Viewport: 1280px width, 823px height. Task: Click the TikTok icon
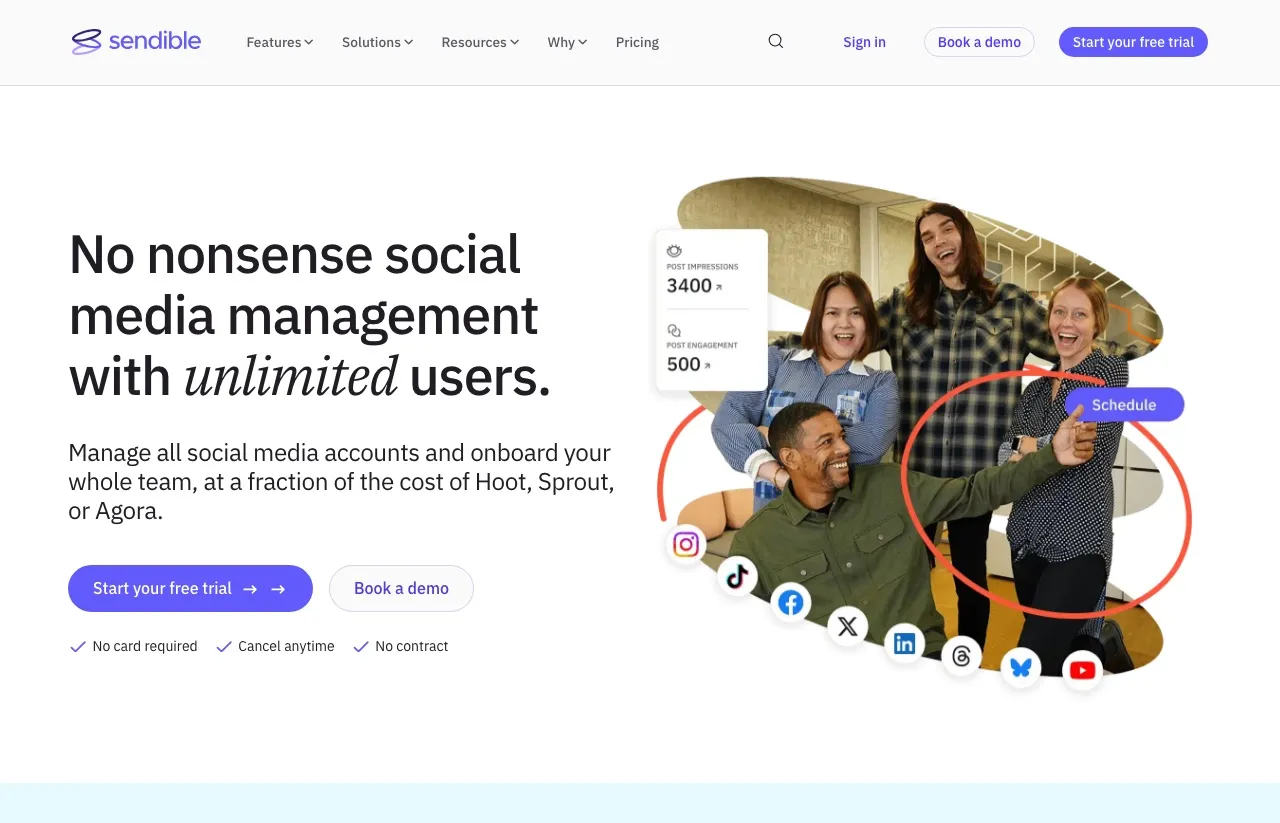[737, 576]
